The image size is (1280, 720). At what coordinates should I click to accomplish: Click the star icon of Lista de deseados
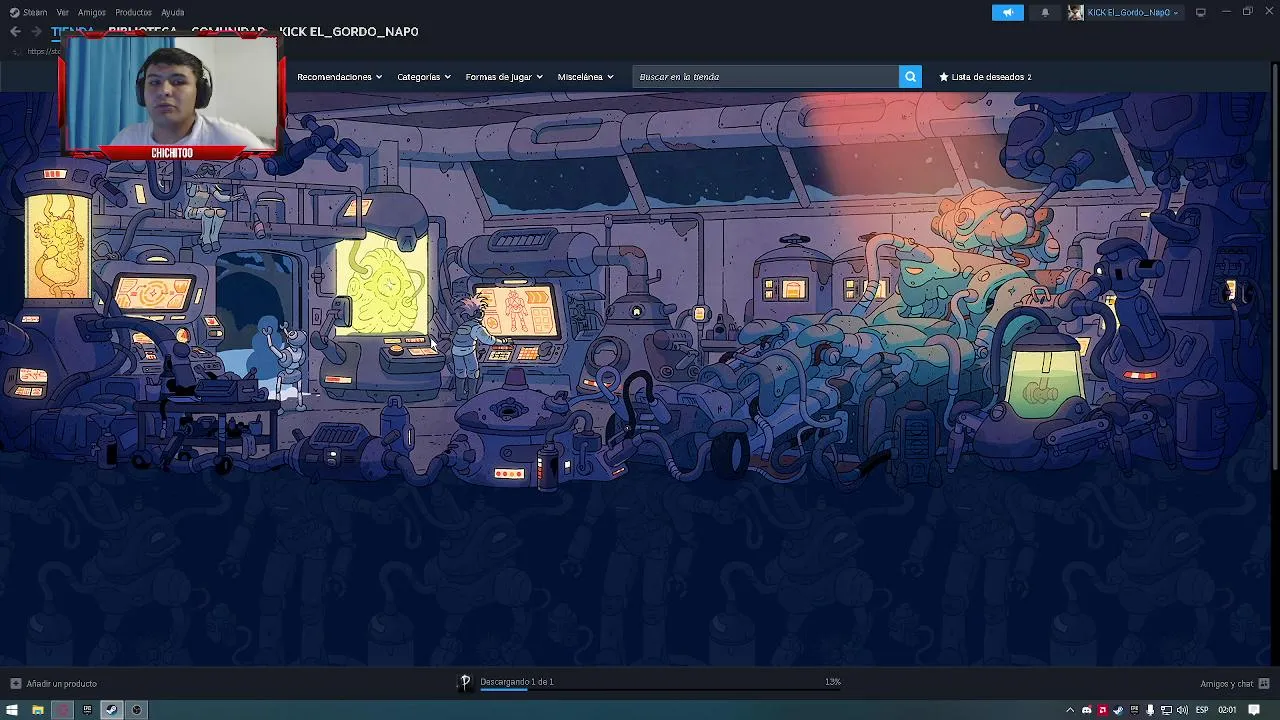point(943,77)
